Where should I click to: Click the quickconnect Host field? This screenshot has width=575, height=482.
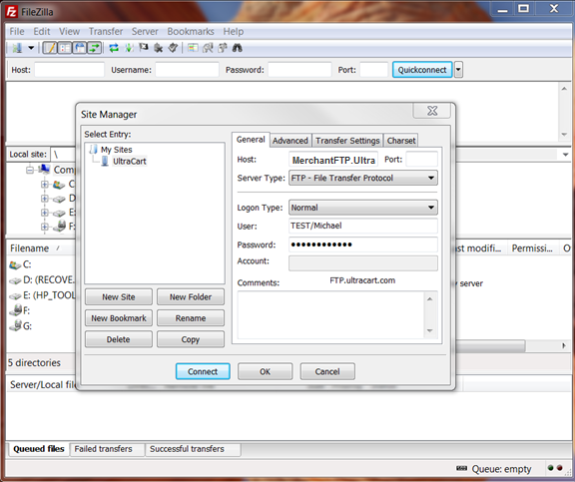69,70
